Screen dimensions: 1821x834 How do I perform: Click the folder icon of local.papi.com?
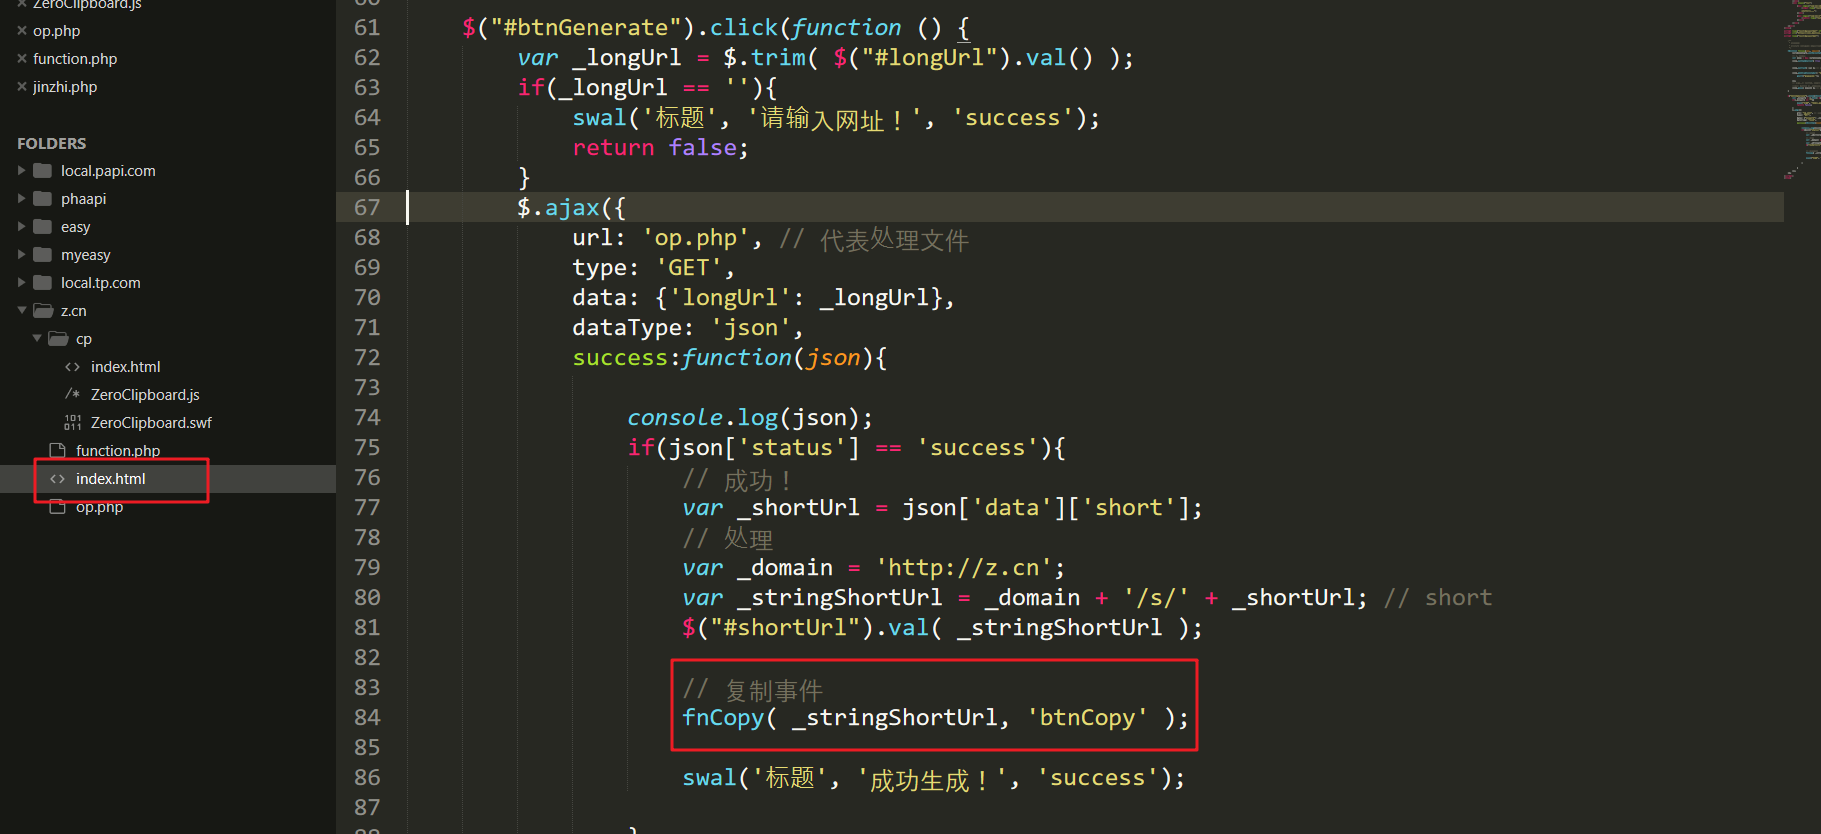click(43, 171)
